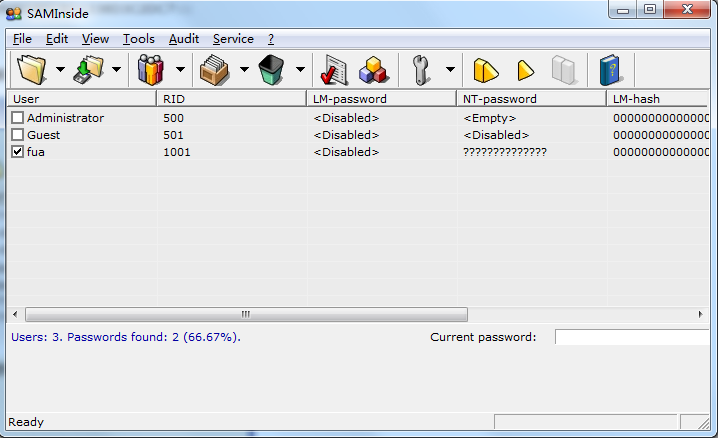Sort by the NT-password column header
This screenshot has width=718, height=442.
click(532, 99)
